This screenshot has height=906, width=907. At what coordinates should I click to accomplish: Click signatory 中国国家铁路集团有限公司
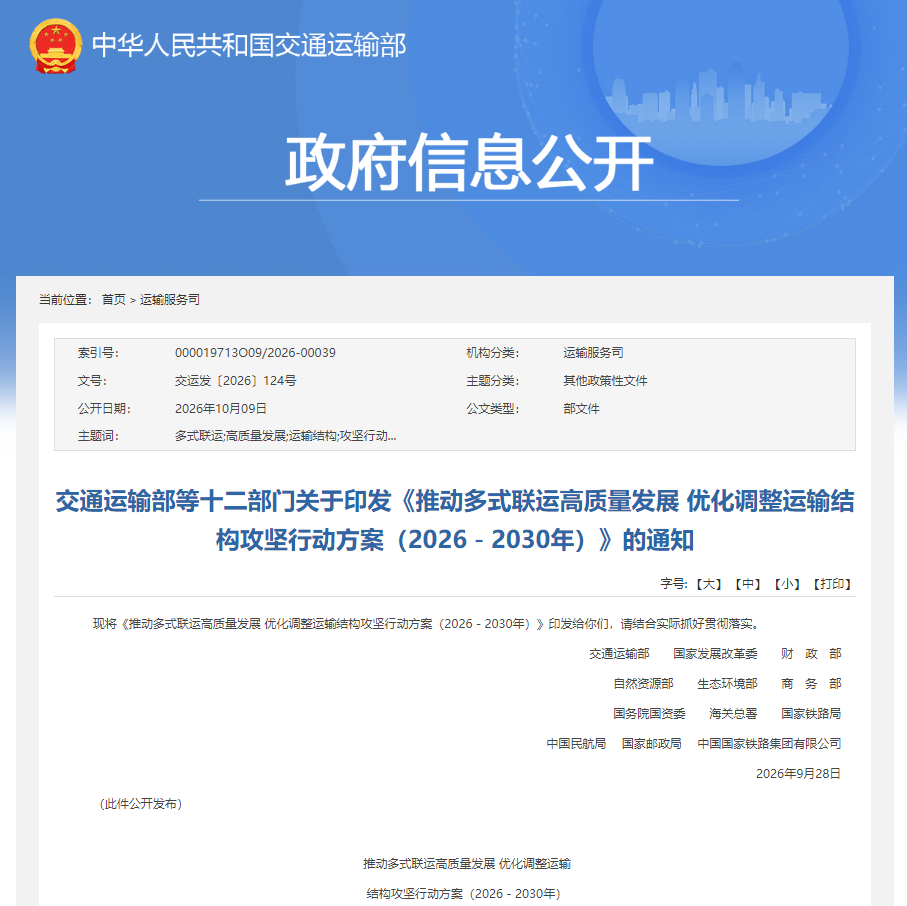tap(769, 743)
